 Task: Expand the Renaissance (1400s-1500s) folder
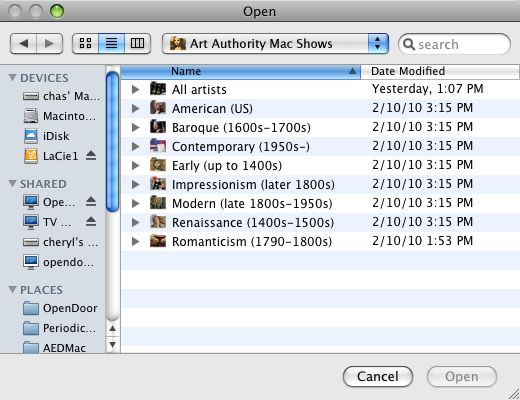tap(135, 222)
